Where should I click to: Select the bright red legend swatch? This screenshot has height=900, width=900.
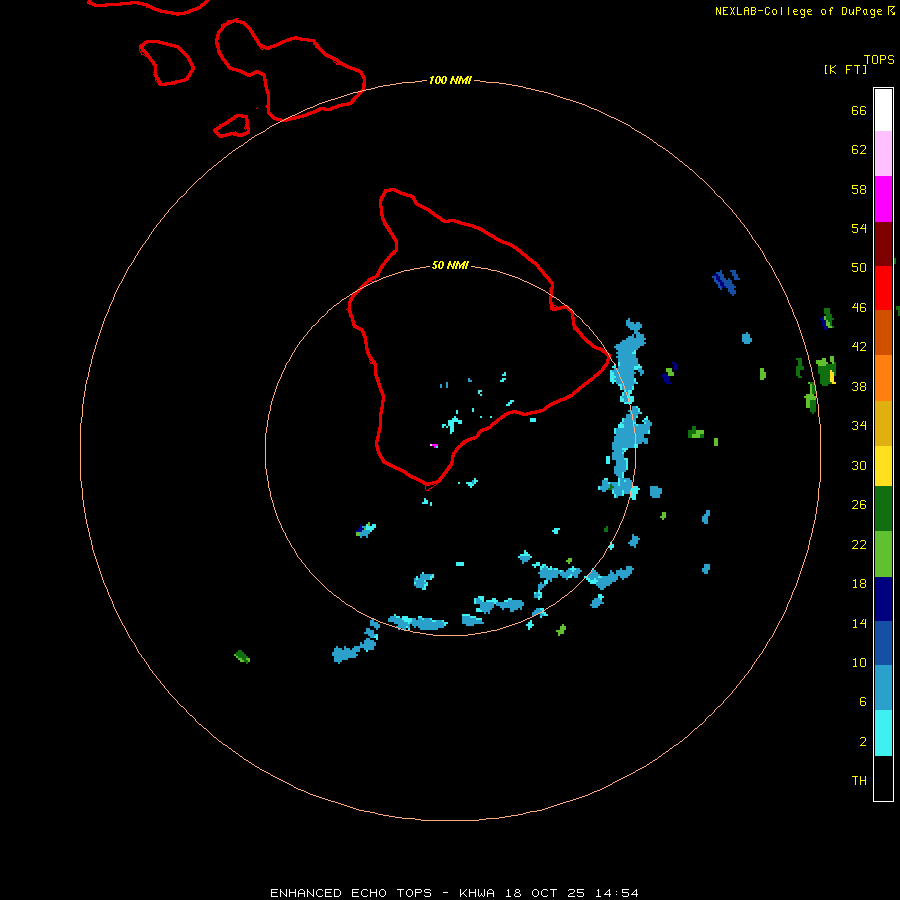point(883,288)
